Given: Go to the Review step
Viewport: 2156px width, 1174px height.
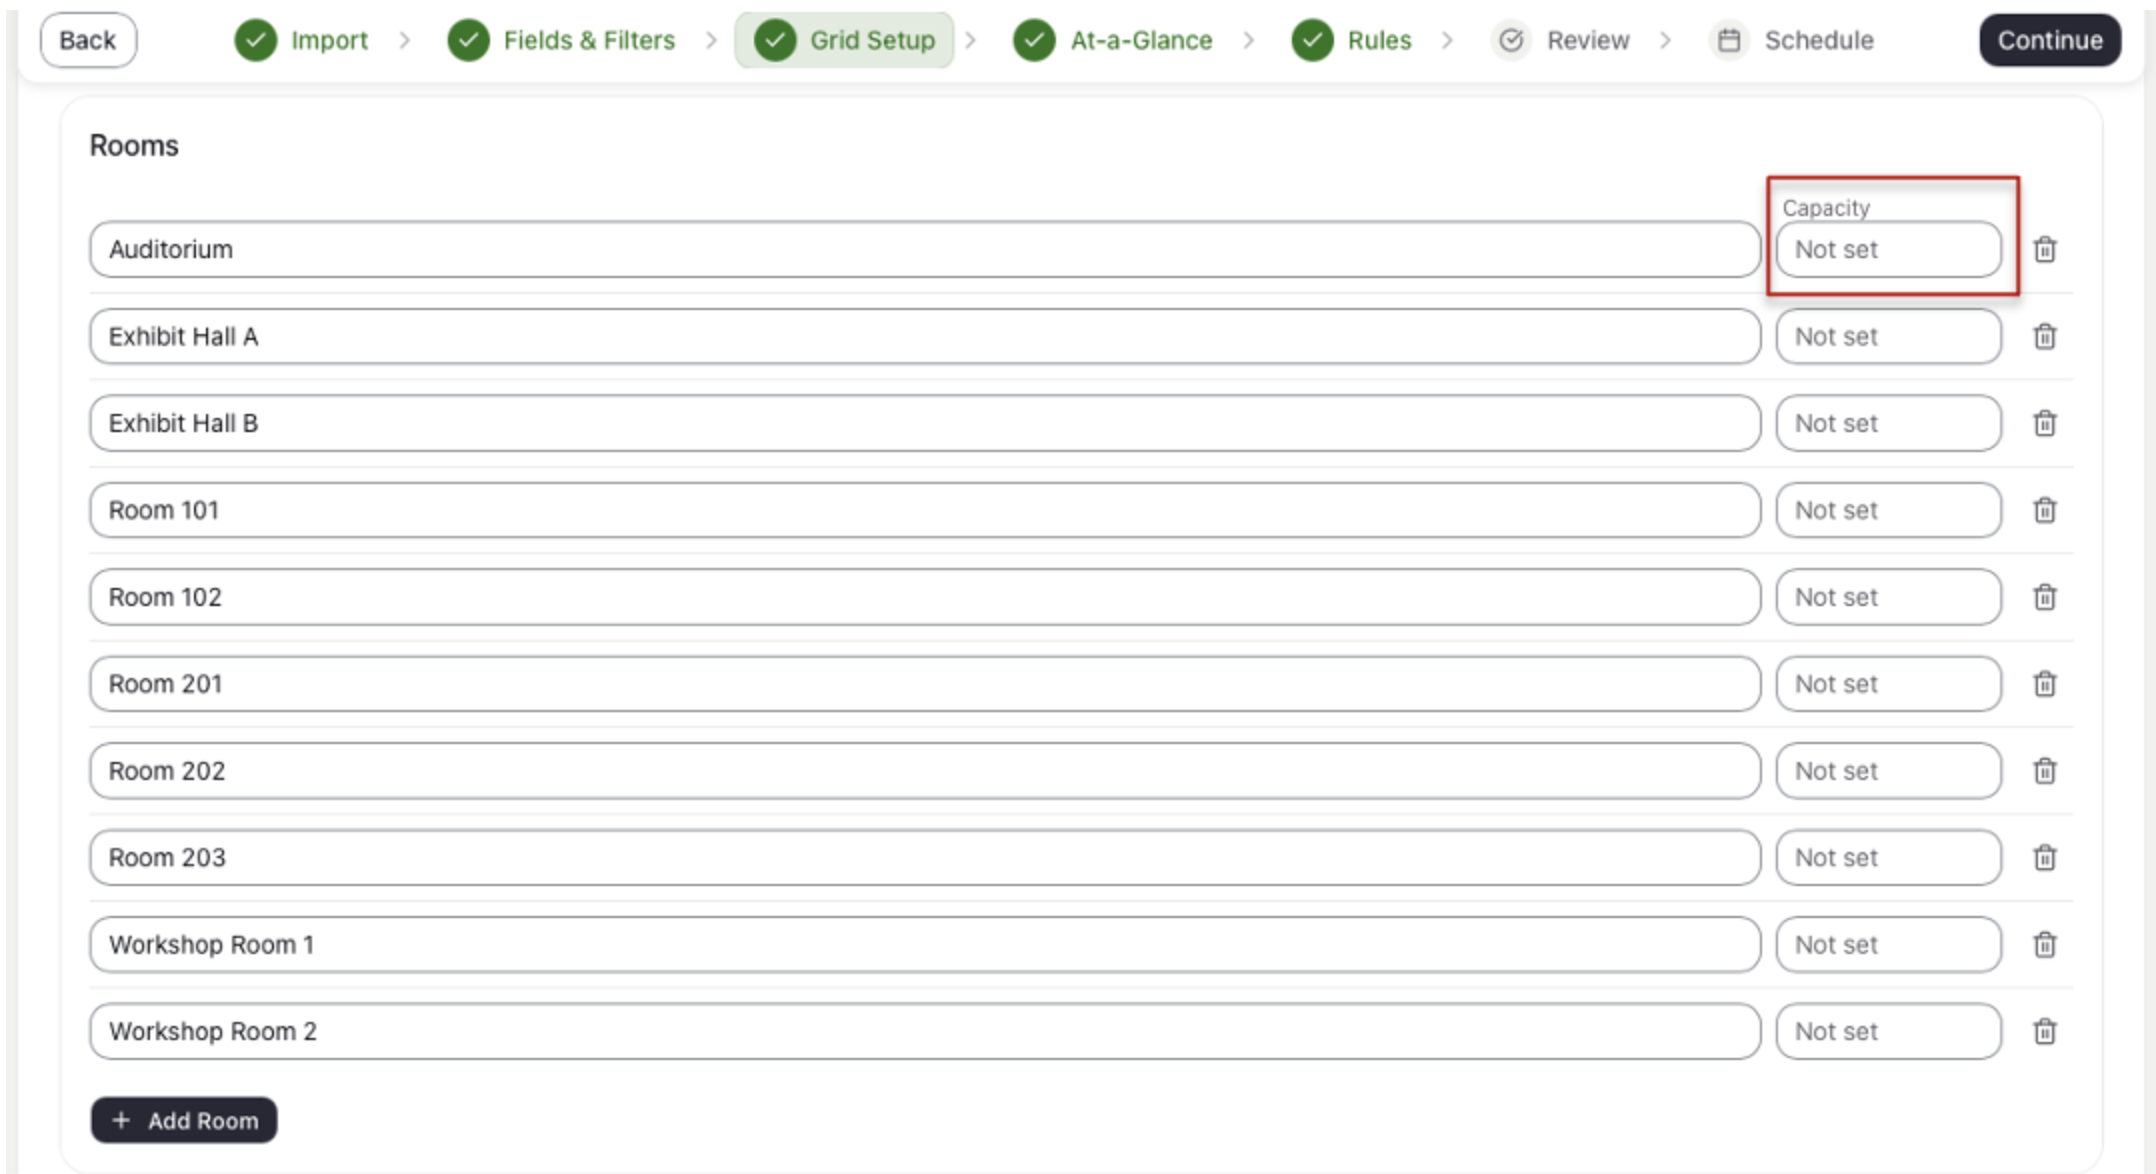Looking at the screenshot, I should click(1561, 40).
